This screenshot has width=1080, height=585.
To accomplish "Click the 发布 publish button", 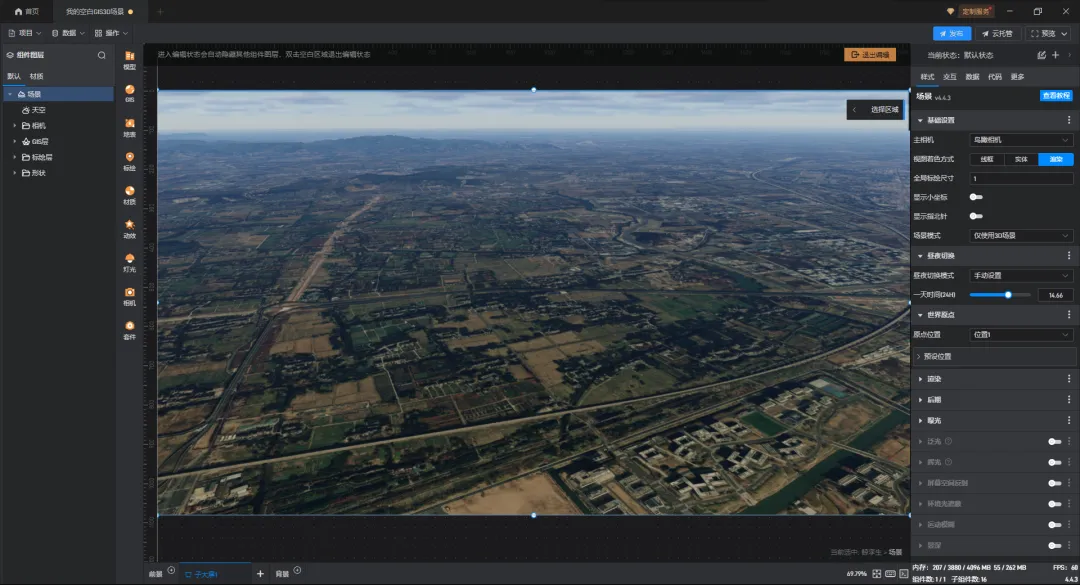I will coord(952,33).
